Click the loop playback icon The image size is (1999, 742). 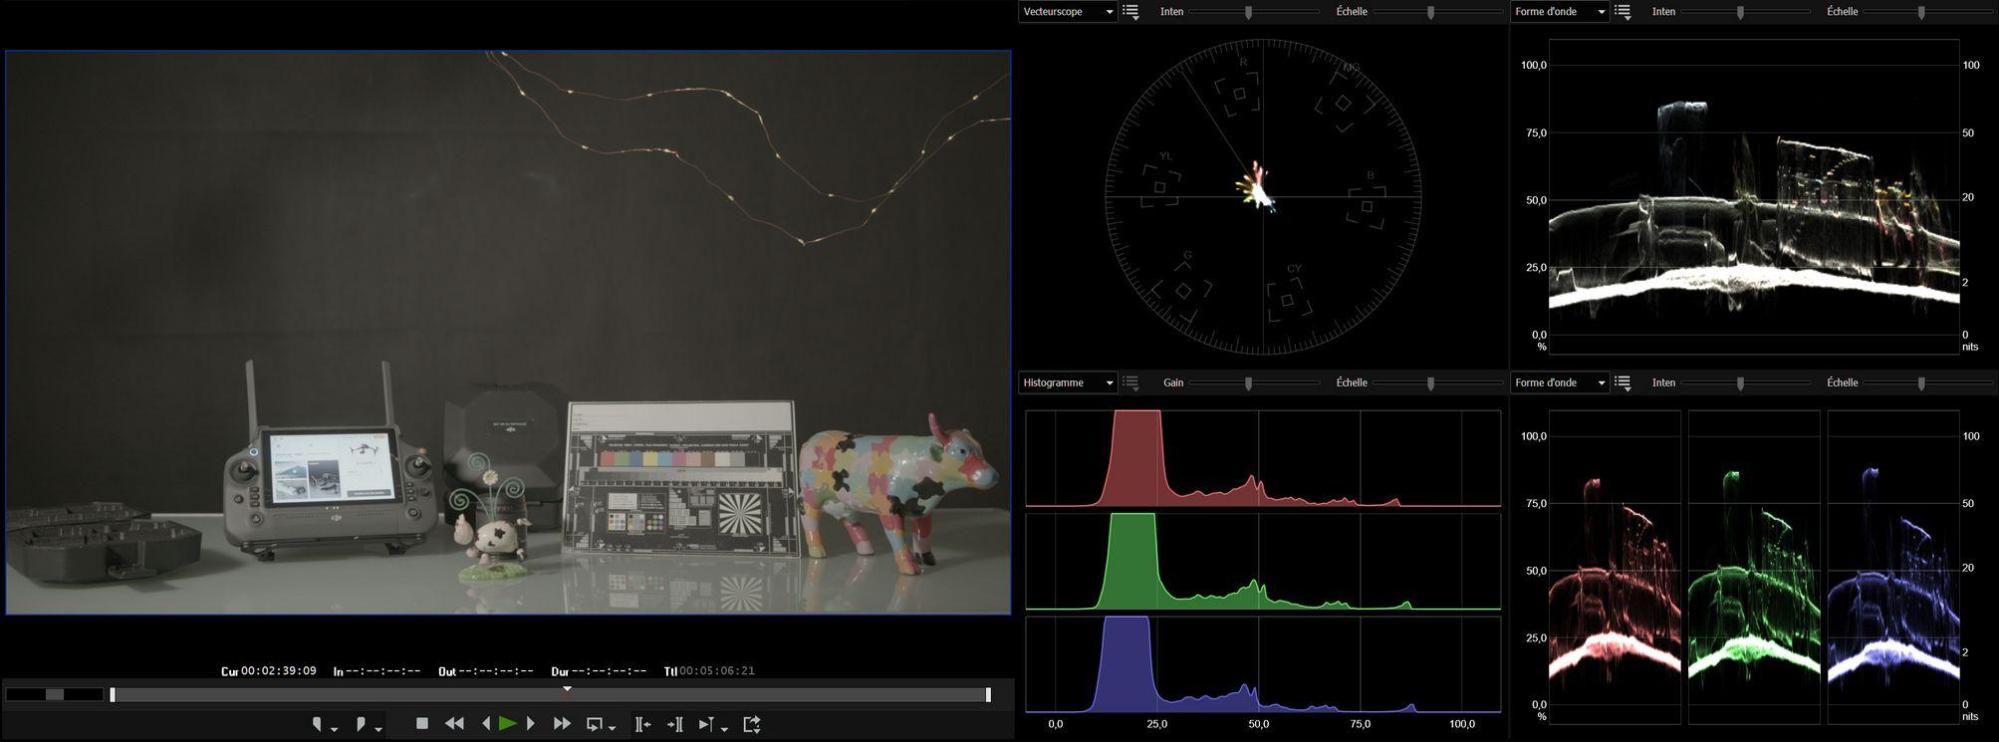(595, 724)
